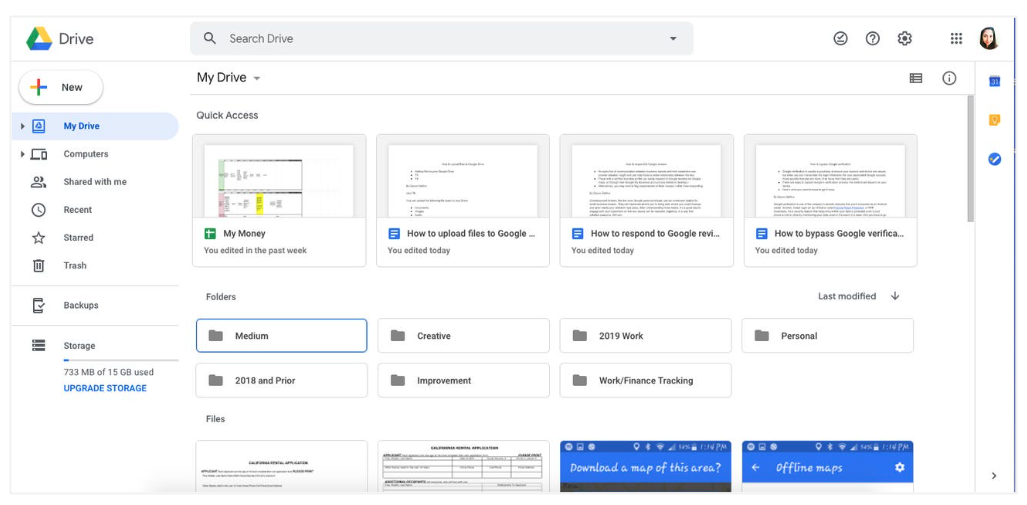This screenshot has height=505, width=1027.
Task: Open Google Tasks side panel icon
Action: pos(994,159)
